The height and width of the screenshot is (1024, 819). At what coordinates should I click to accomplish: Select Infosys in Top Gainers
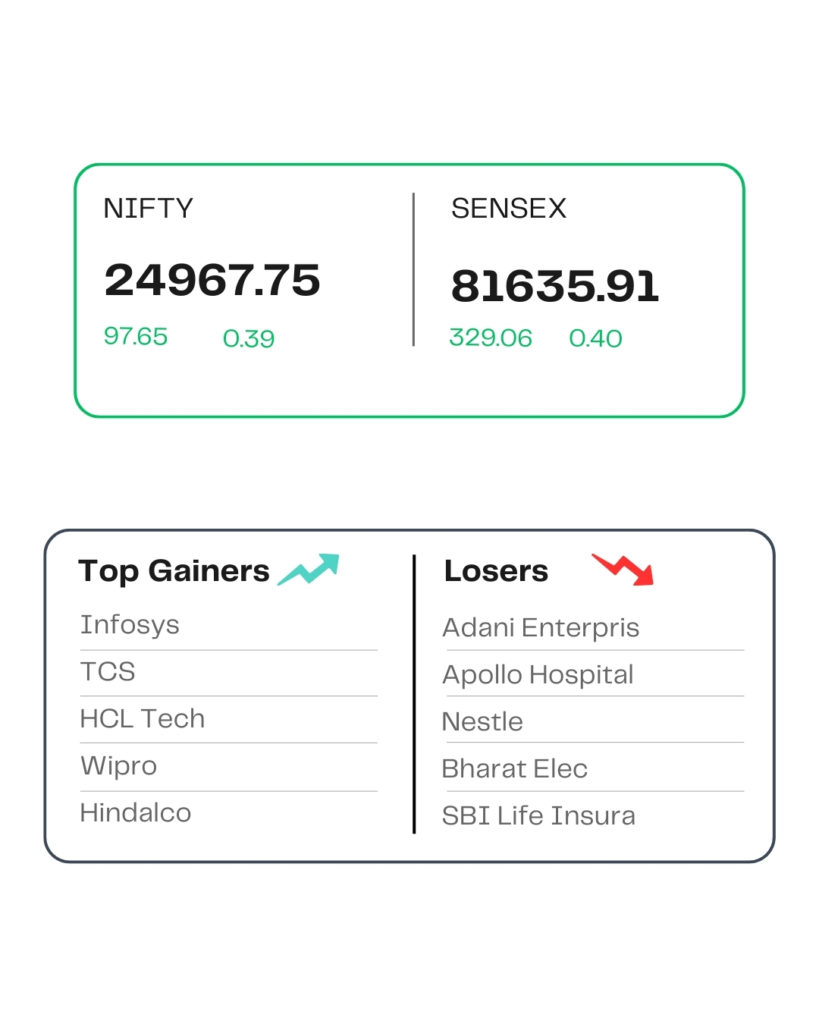129,625
